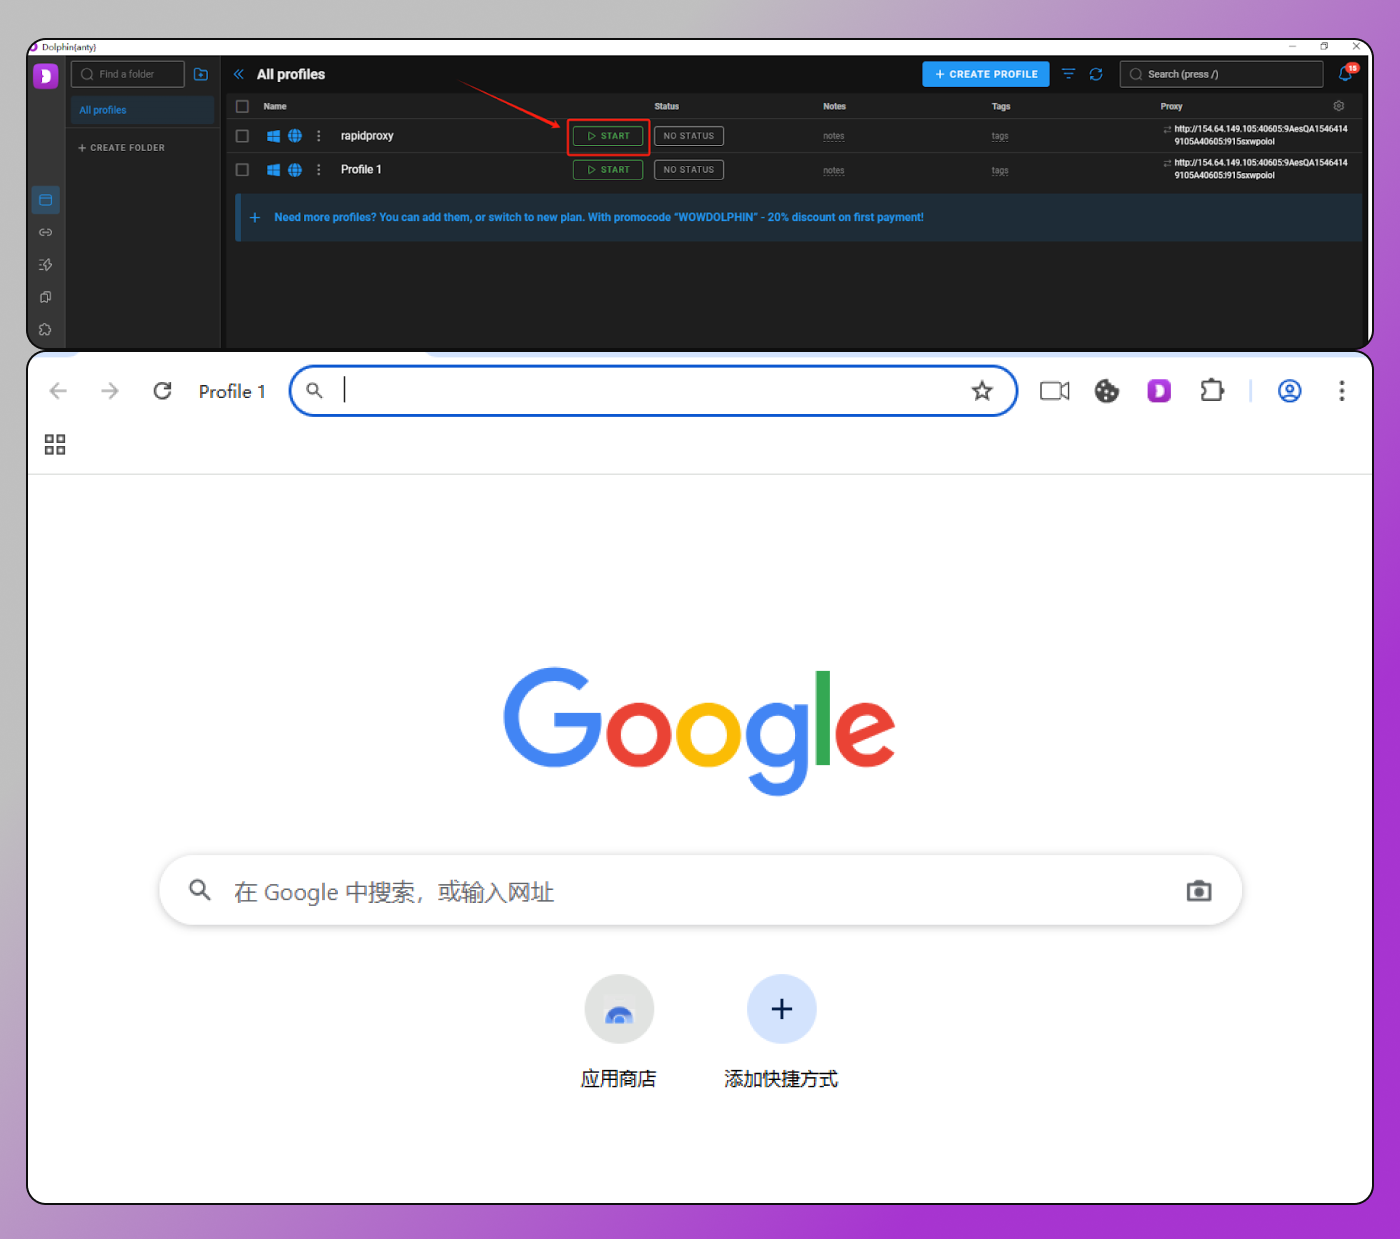The height and width of the screenshot is (1239, 1400).
Task: Tick the Profile 1 row checkbox
Action: point(242,170)
